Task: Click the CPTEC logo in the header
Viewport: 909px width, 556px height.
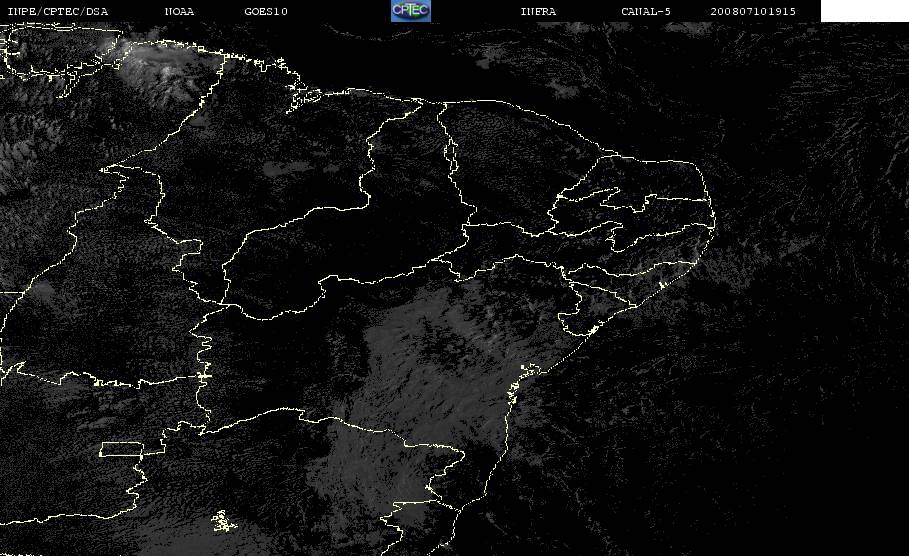Action: 411,11
